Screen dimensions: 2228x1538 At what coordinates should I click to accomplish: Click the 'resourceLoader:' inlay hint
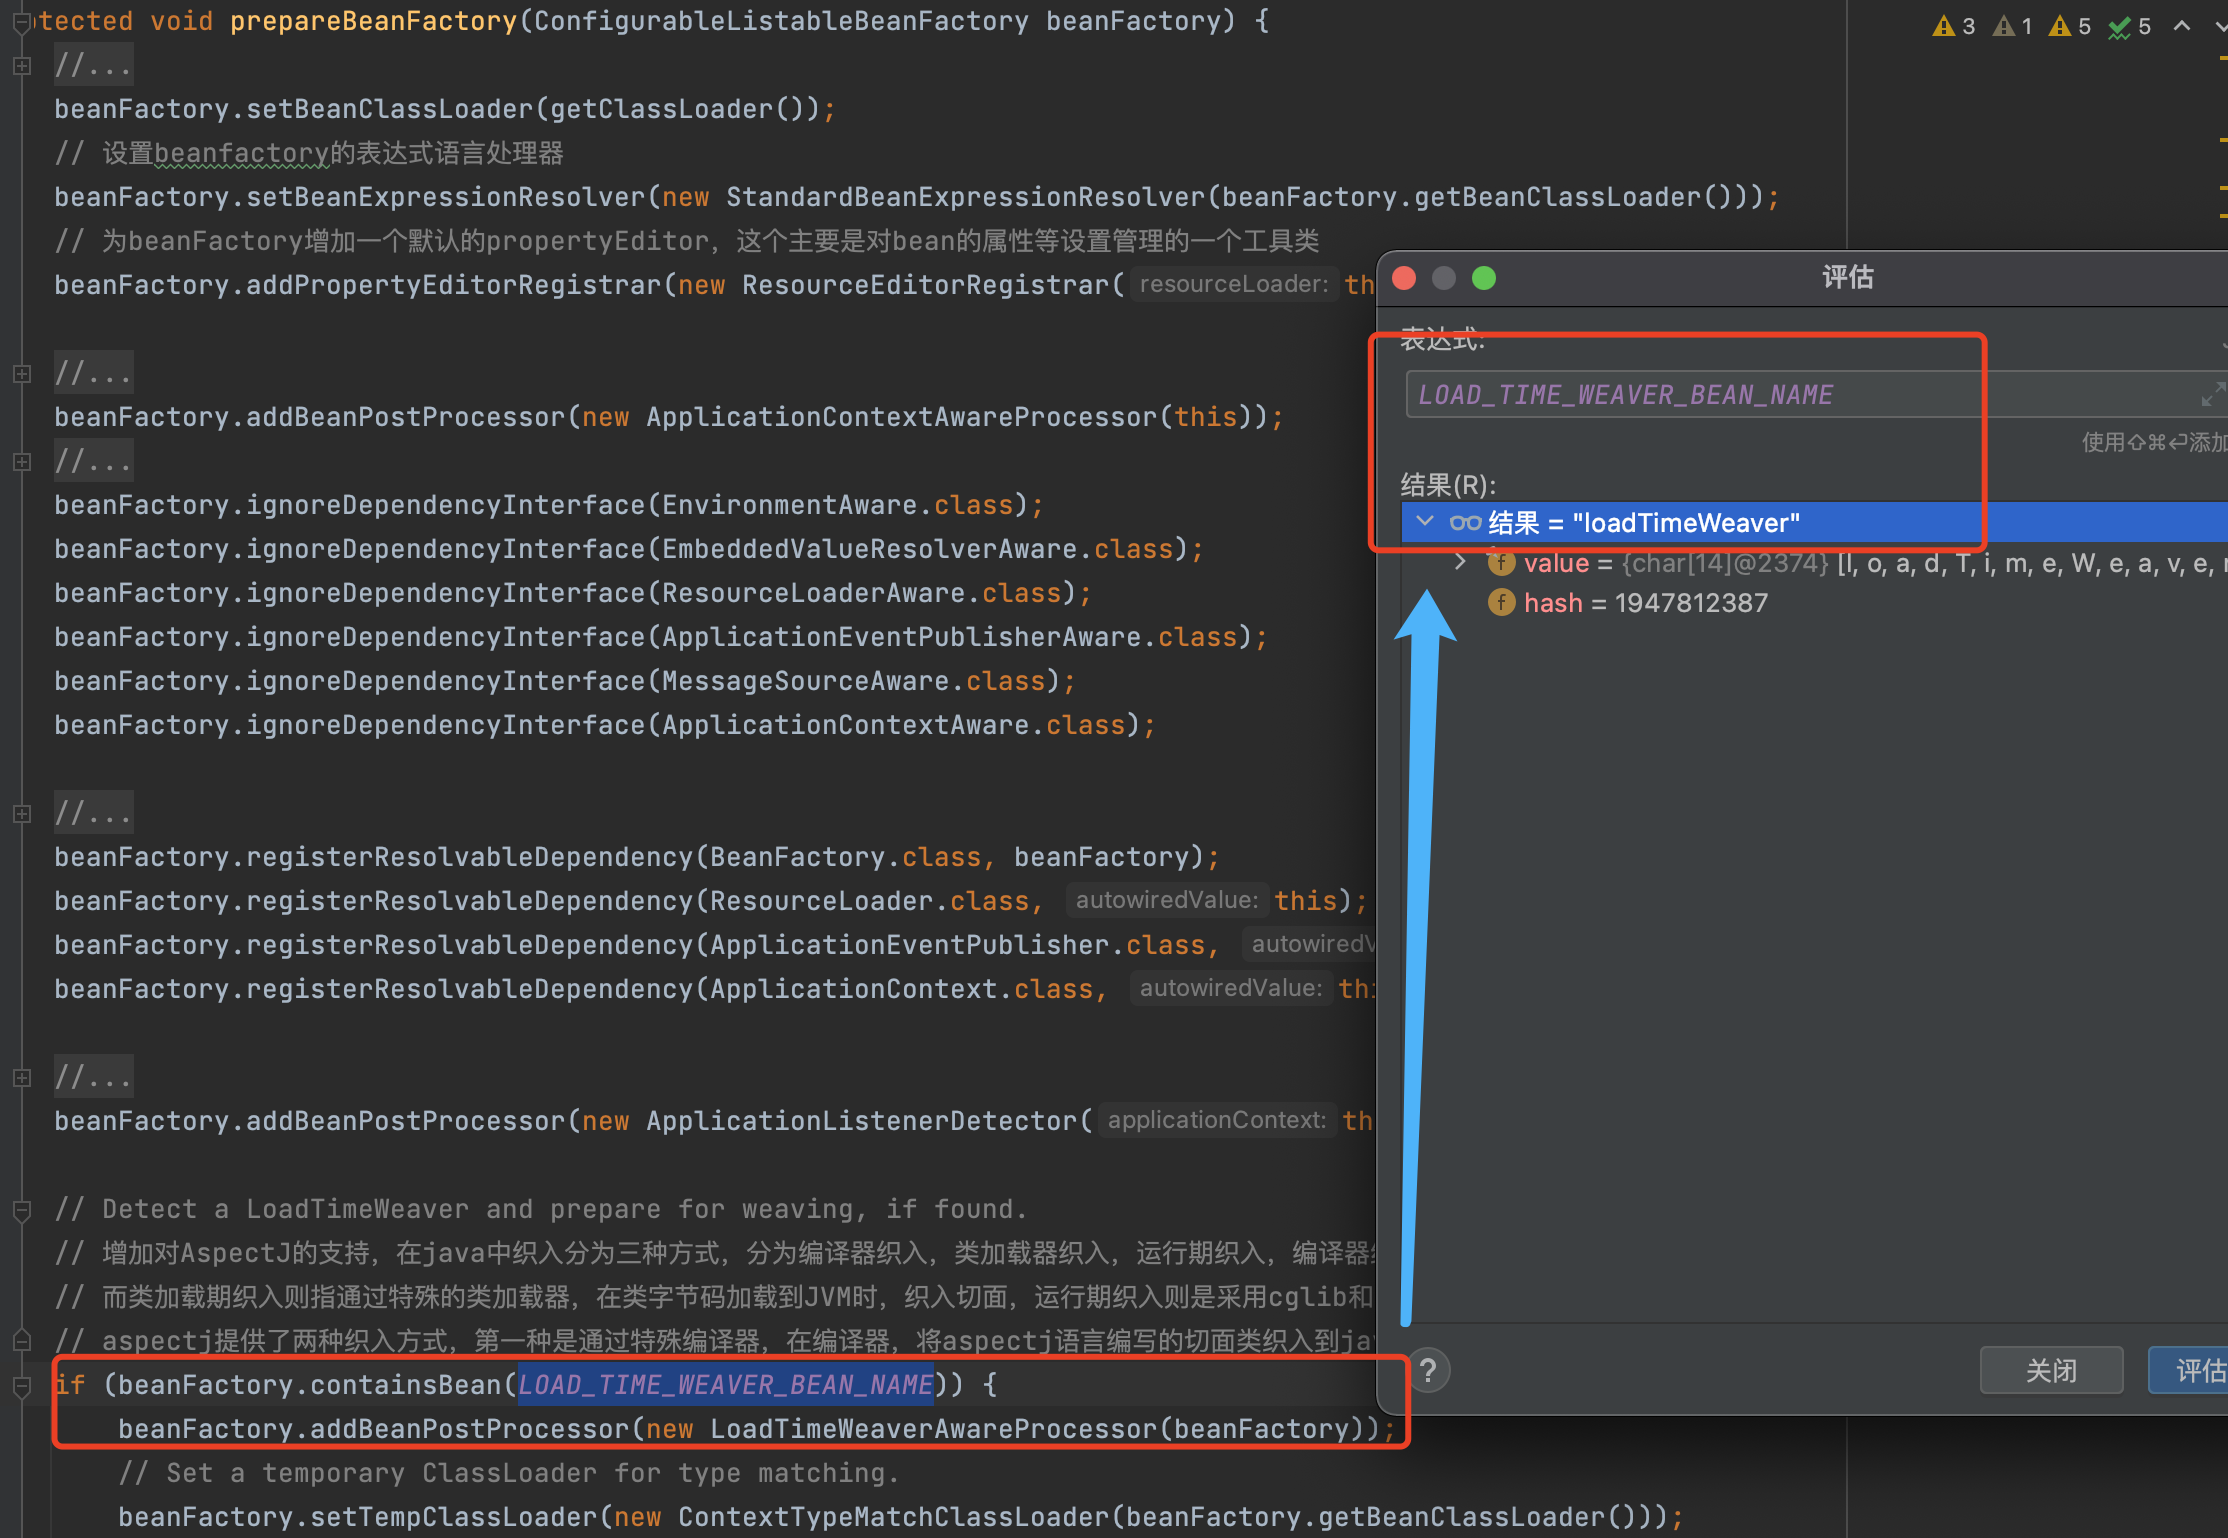point(1233,284)
